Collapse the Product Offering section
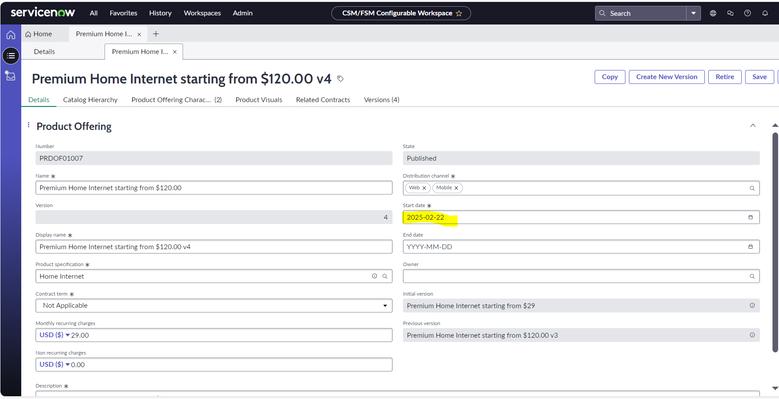The height and width of the screenshot is (399, 779). (x=753, y=126)
